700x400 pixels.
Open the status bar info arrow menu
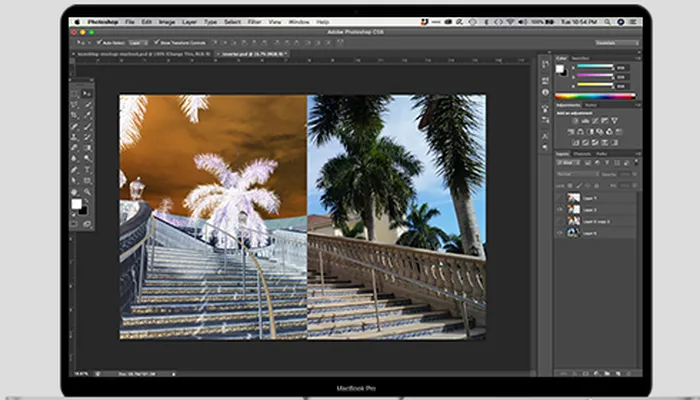click(174, 374)
